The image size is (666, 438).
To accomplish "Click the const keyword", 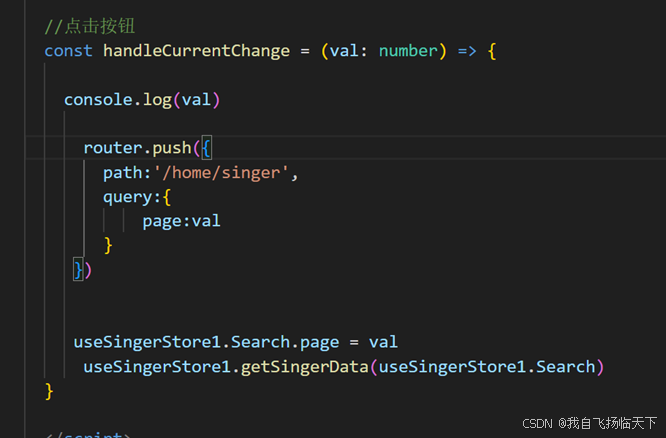I will pyautogui.click(x=68, y=51).
